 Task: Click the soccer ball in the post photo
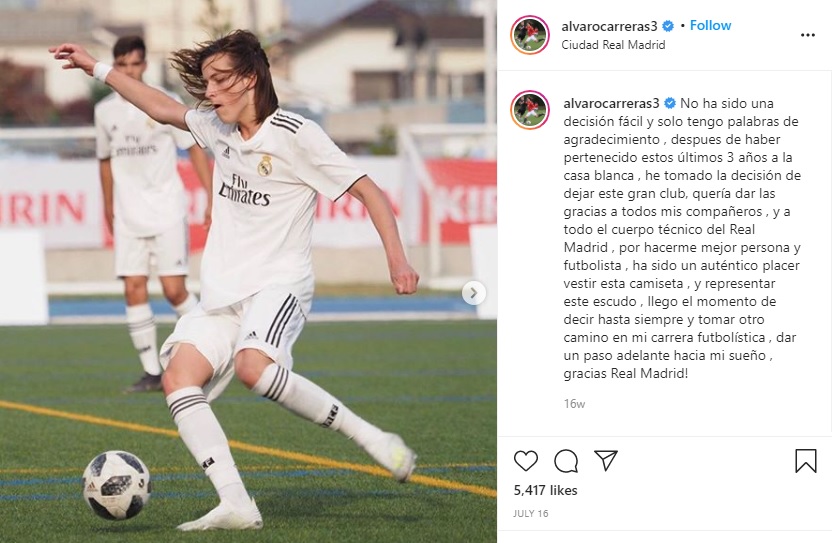tap(117, 485)
